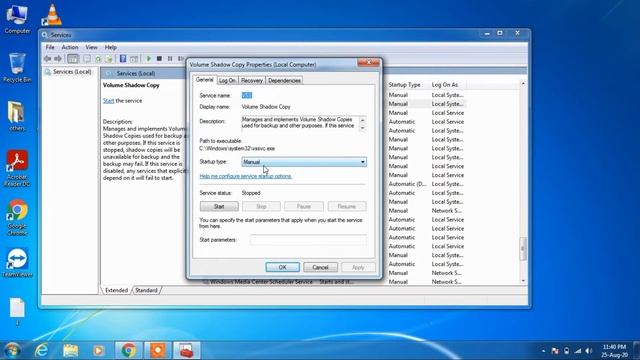
Task: Launch TeamViewer desktop shortcut
Action: [x=17, y=263]
